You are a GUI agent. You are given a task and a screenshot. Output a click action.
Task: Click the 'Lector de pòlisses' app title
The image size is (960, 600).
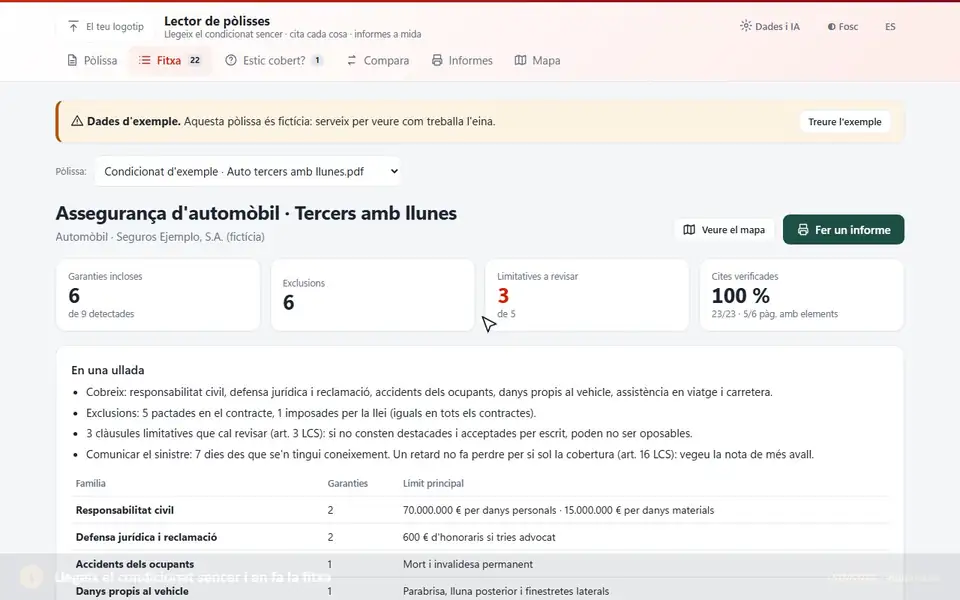pyautogui.click(x=217, y=21)
